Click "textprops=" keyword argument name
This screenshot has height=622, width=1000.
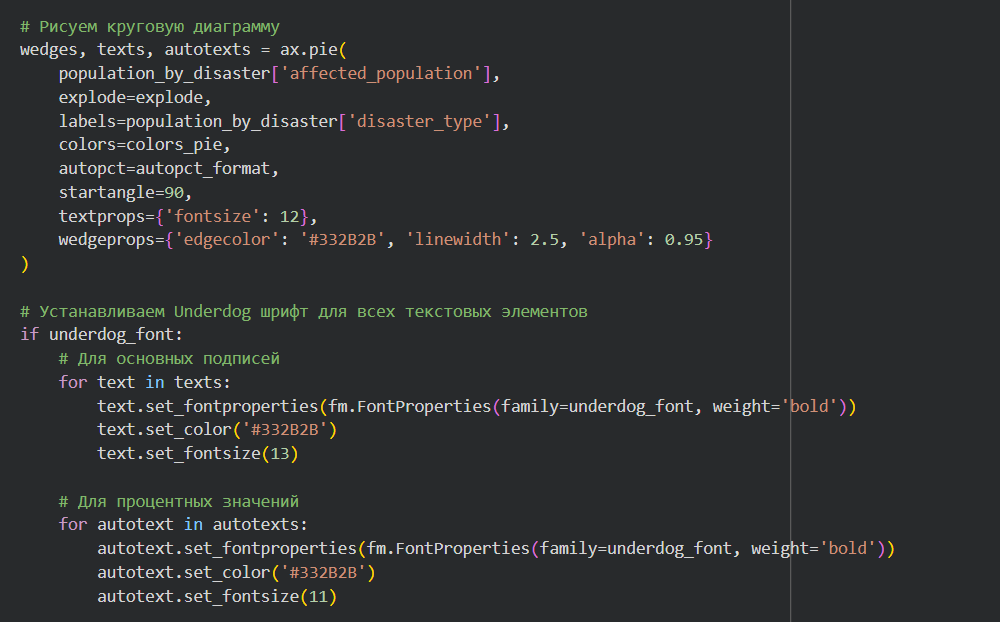107,216
